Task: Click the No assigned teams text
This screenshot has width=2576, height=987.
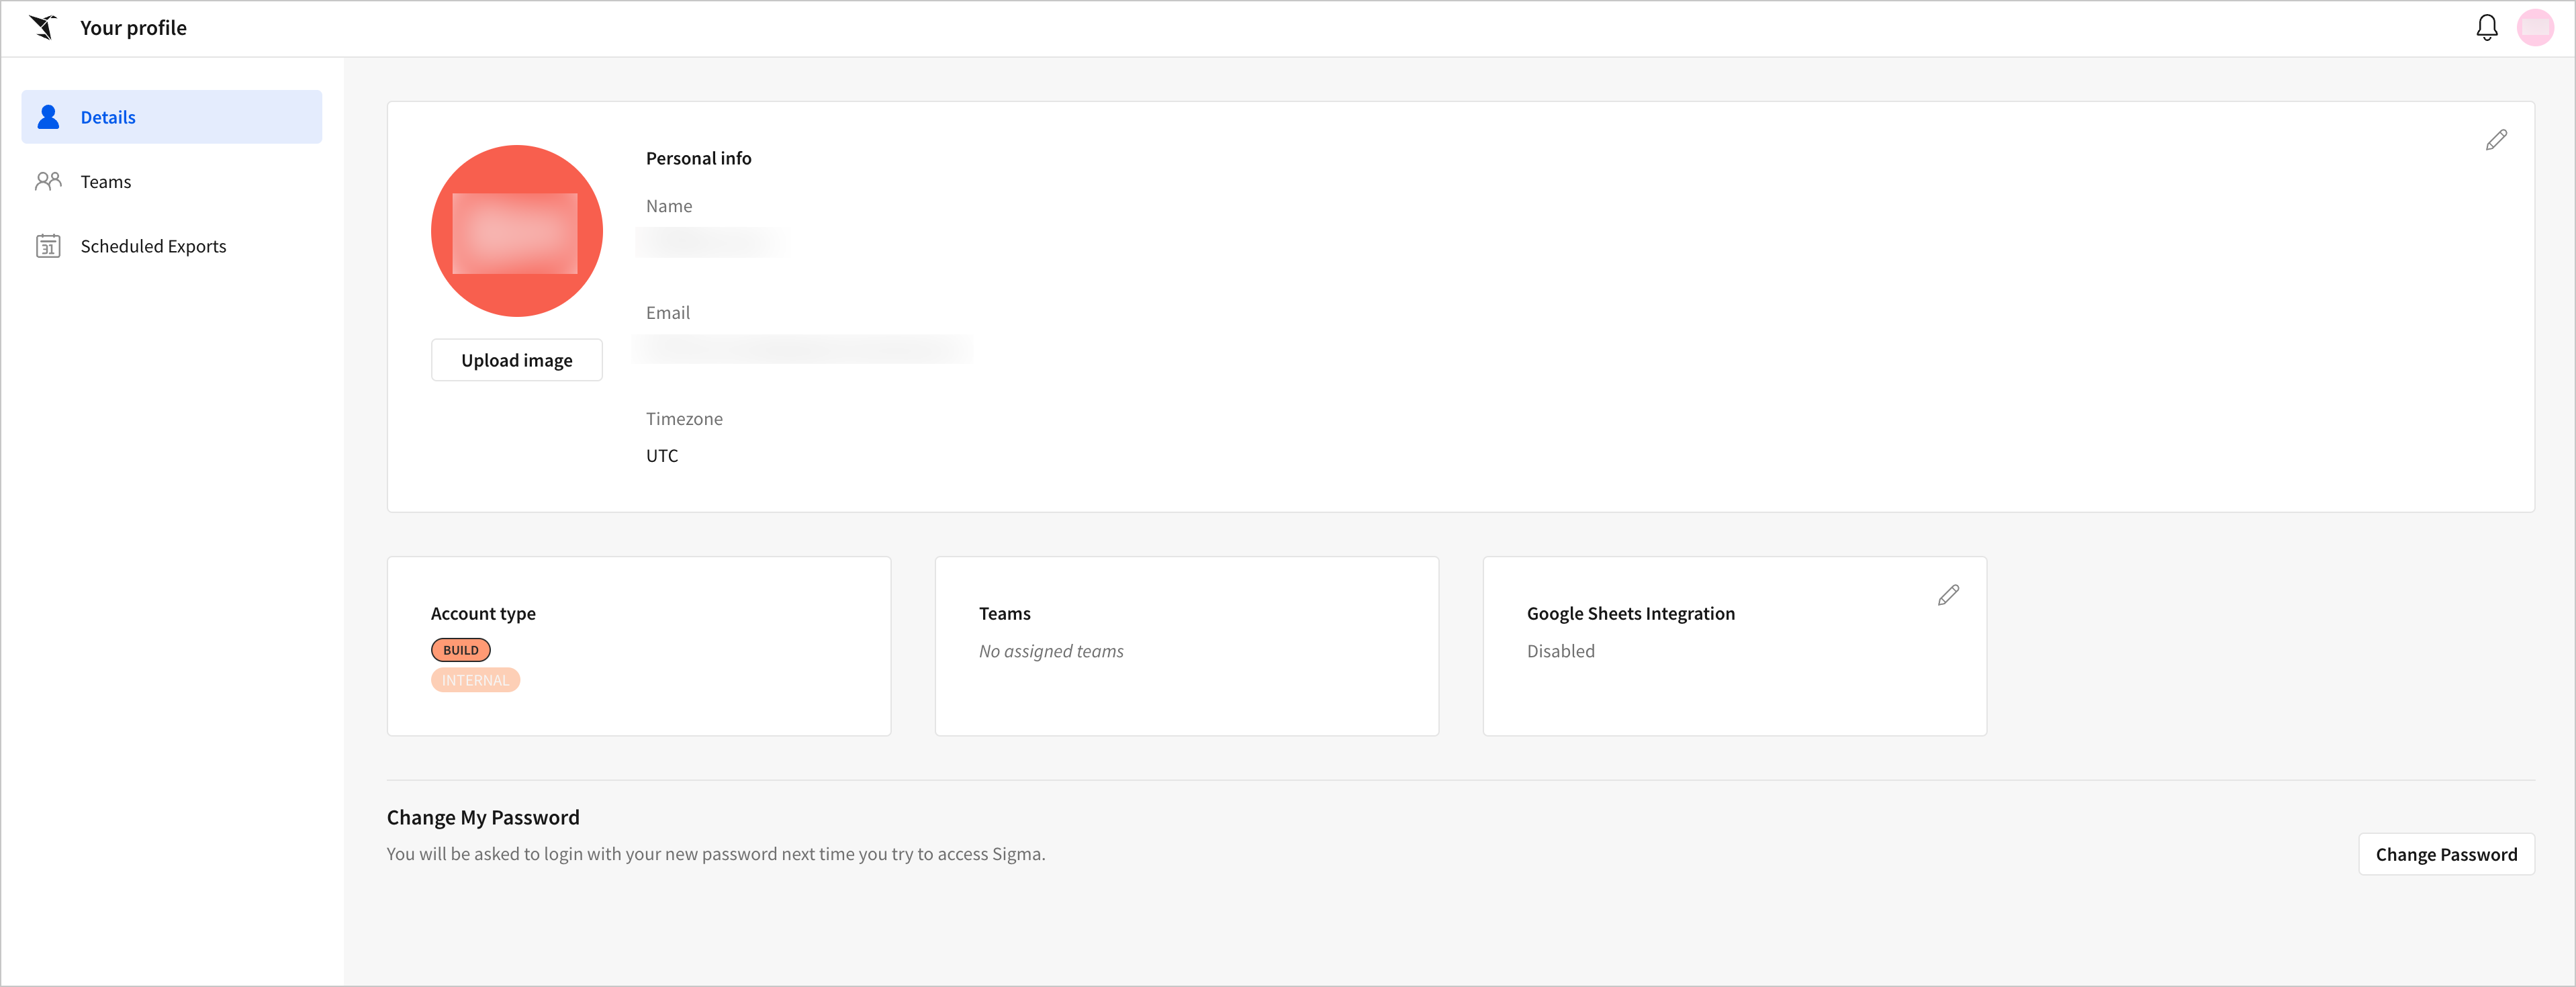Action: coord(1050,651)
